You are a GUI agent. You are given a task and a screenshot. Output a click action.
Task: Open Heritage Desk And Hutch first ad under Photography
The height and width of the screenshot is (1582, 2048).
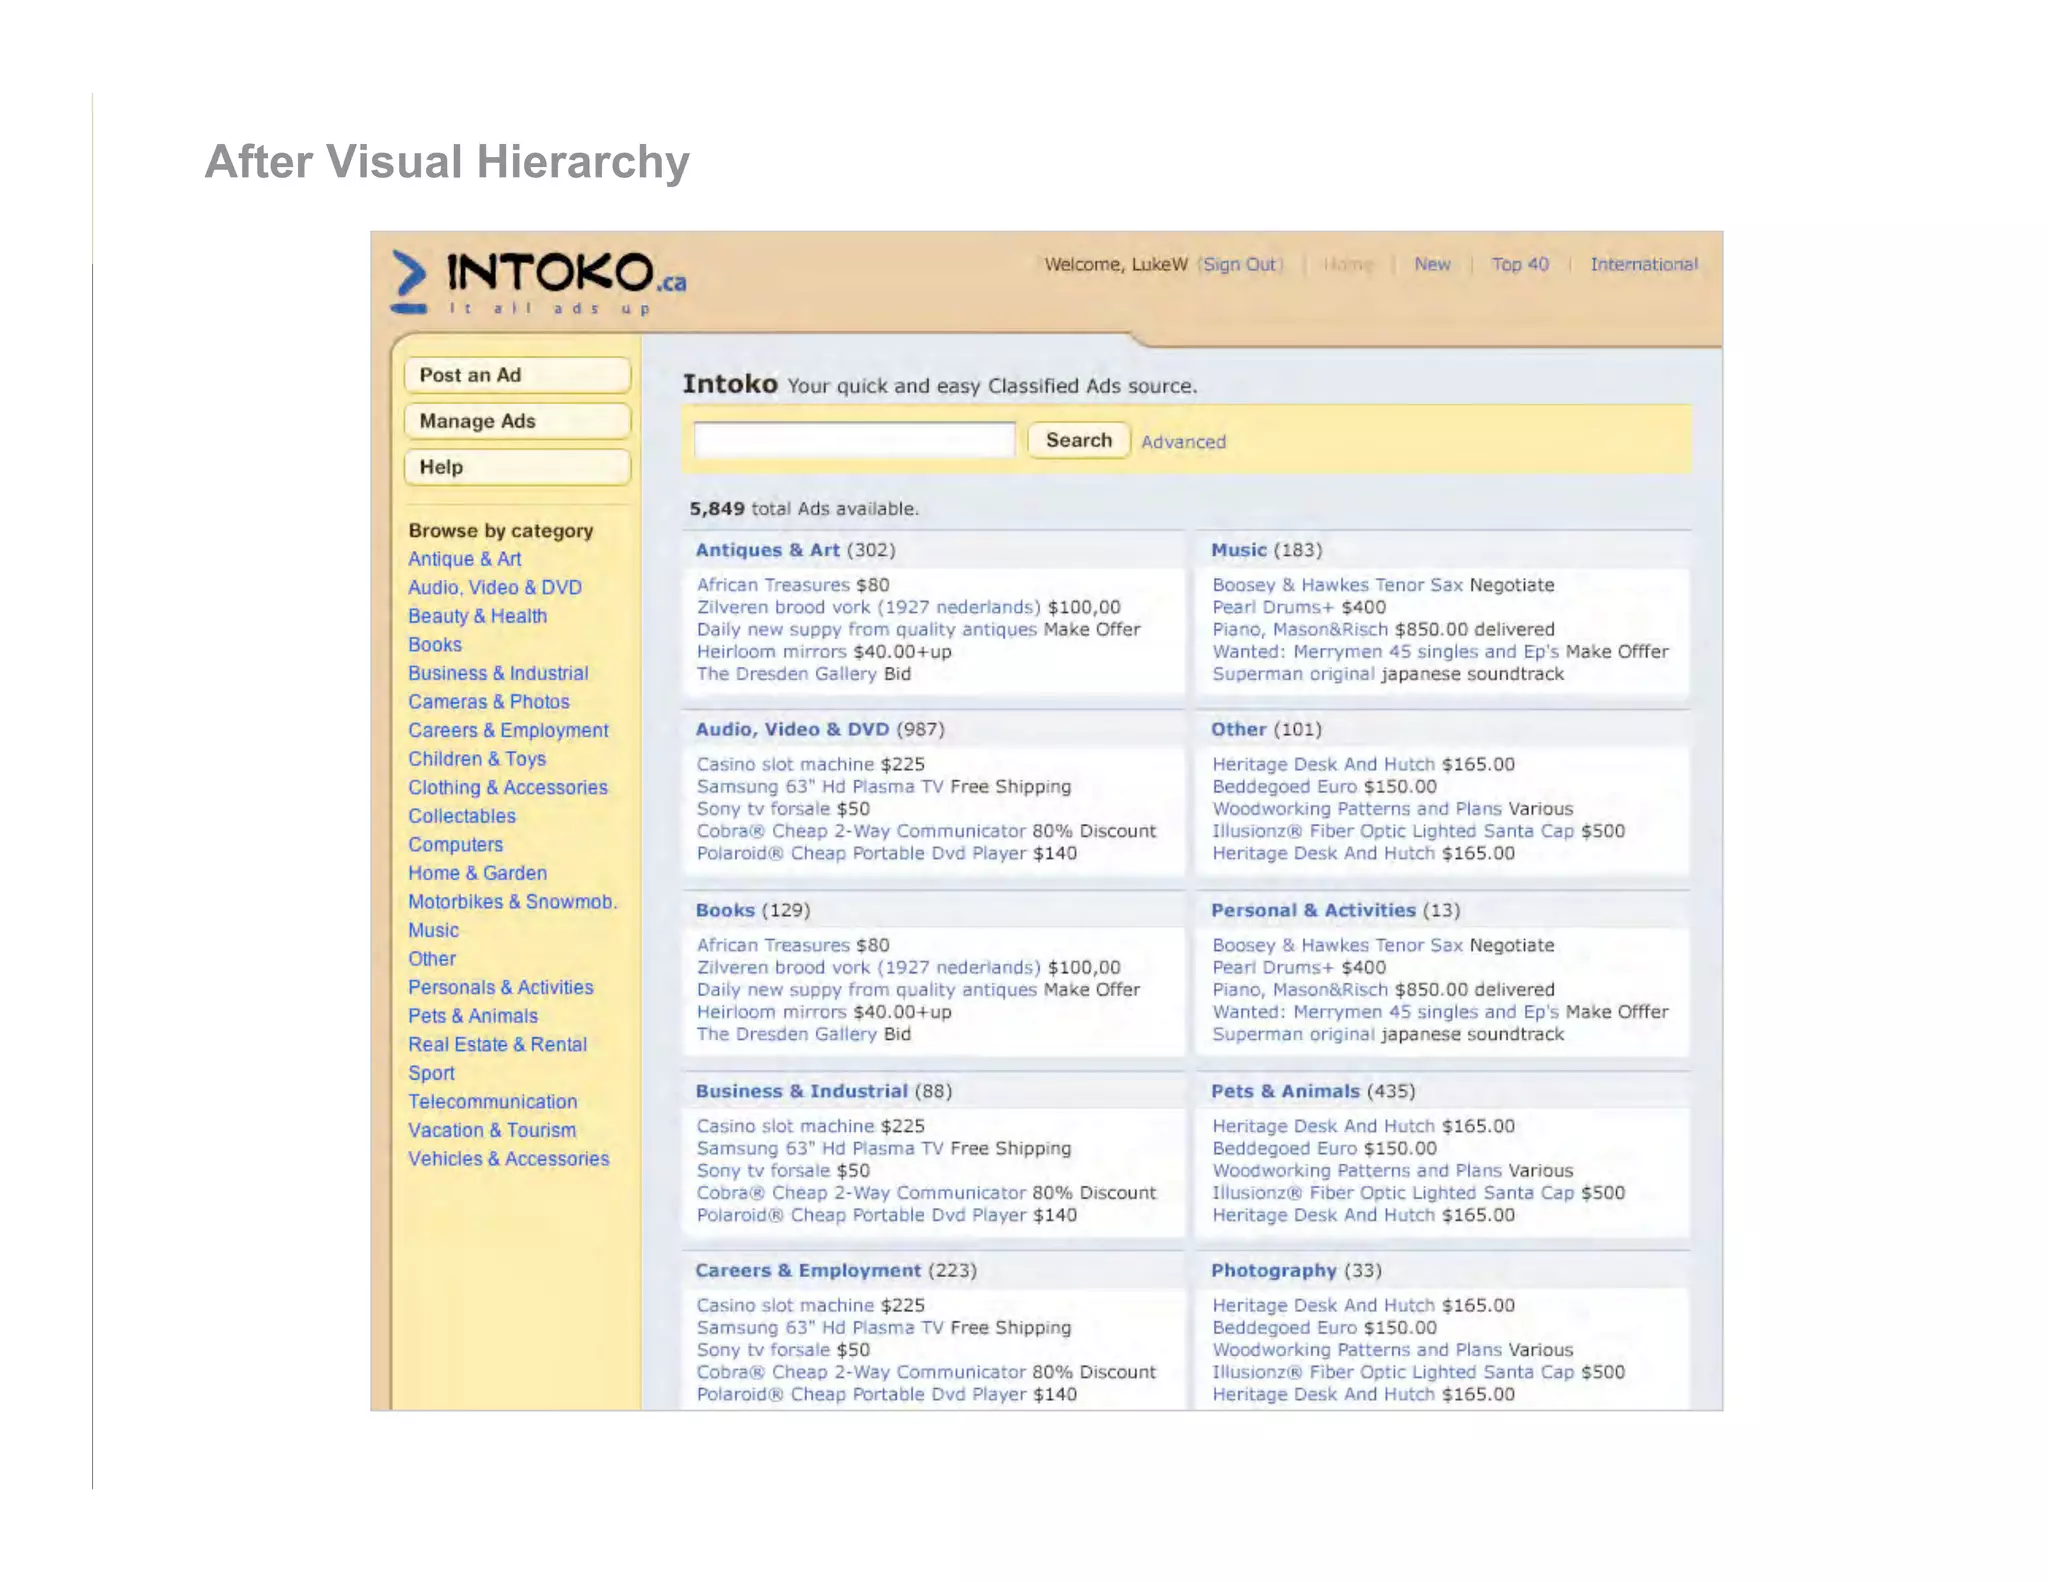point(1323,1305)
